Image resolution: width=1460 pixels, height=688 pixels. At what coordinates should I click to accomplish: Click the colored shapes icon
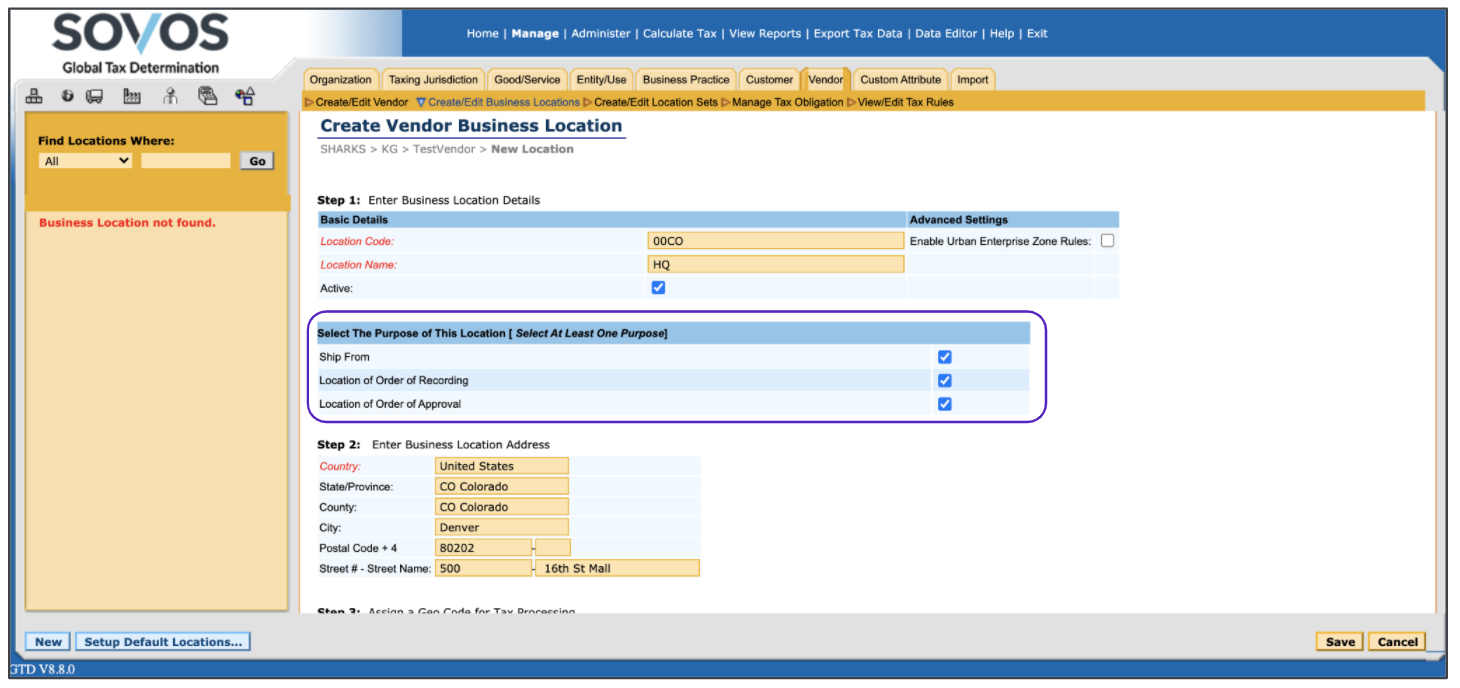[244, 96]
